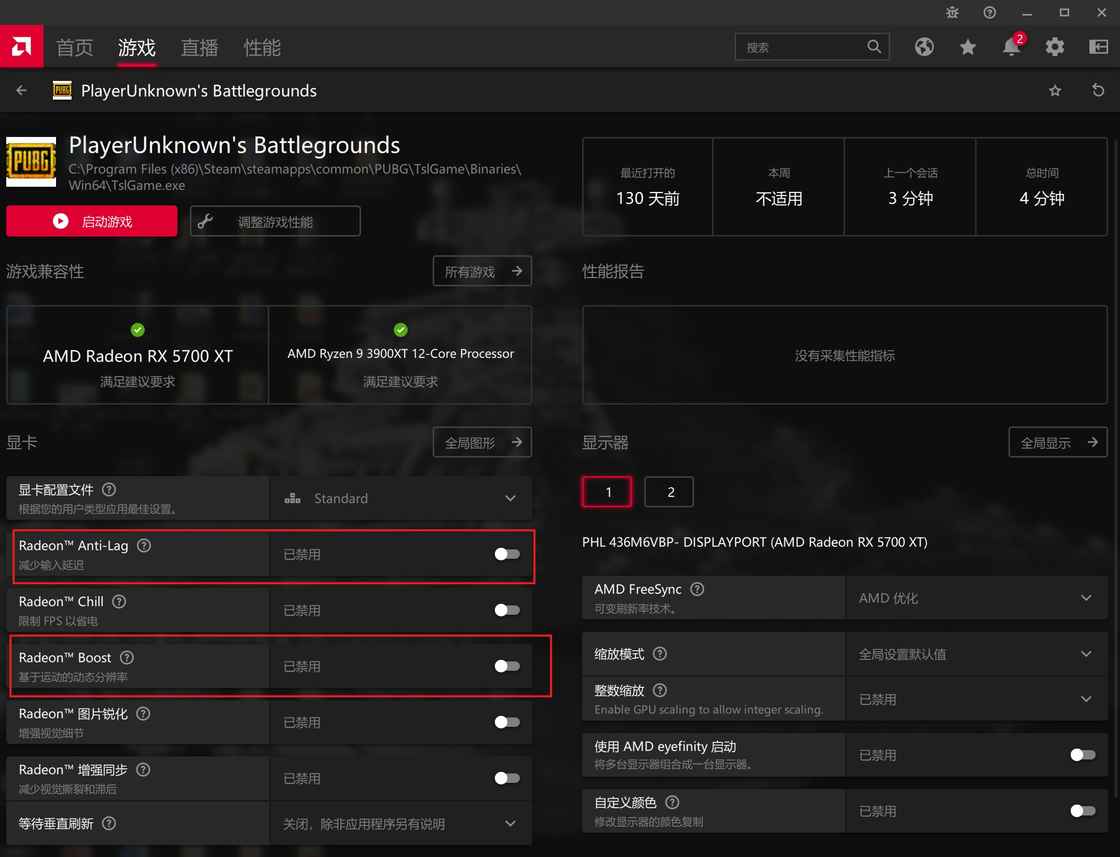Enable the Radeon Boost toggle
Image resolution: width=1120 pixels, height=857 pixels.
(506, 666)
